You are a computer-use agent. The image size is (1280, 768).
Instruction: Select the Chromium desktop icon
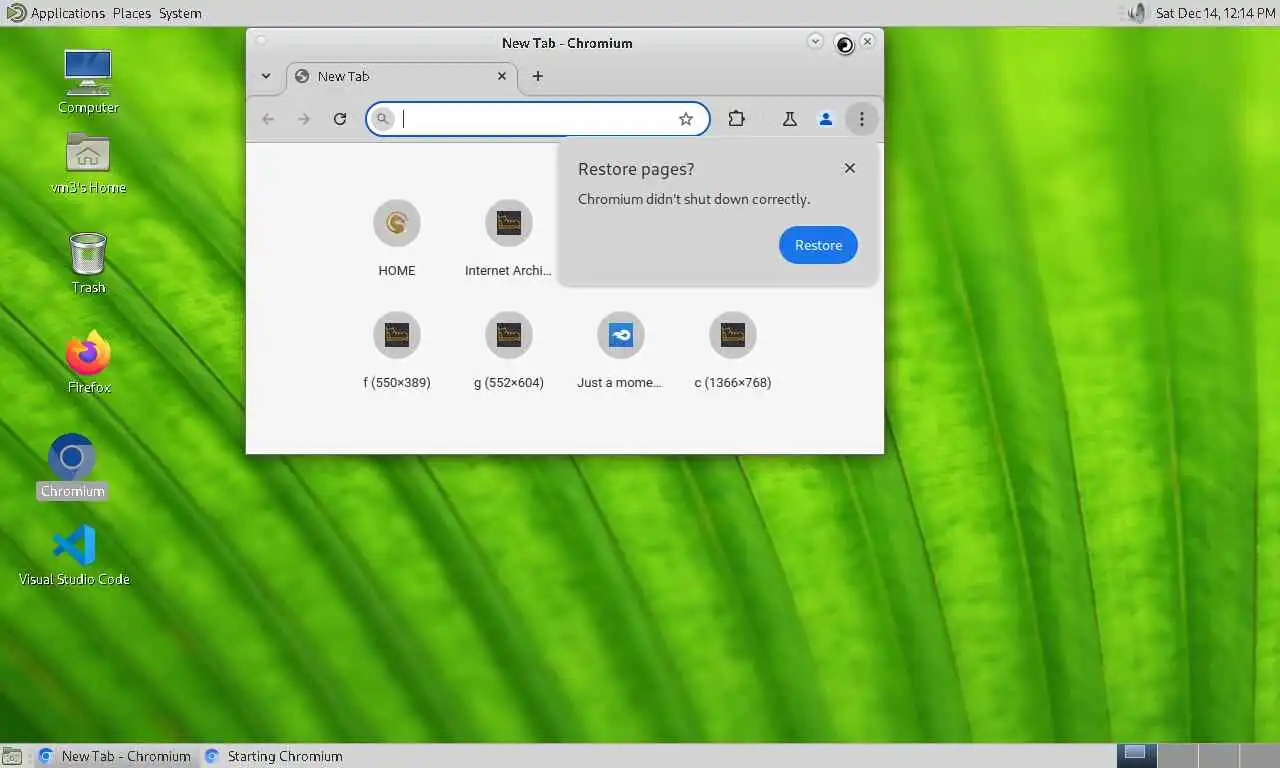[x=72, y=466]
